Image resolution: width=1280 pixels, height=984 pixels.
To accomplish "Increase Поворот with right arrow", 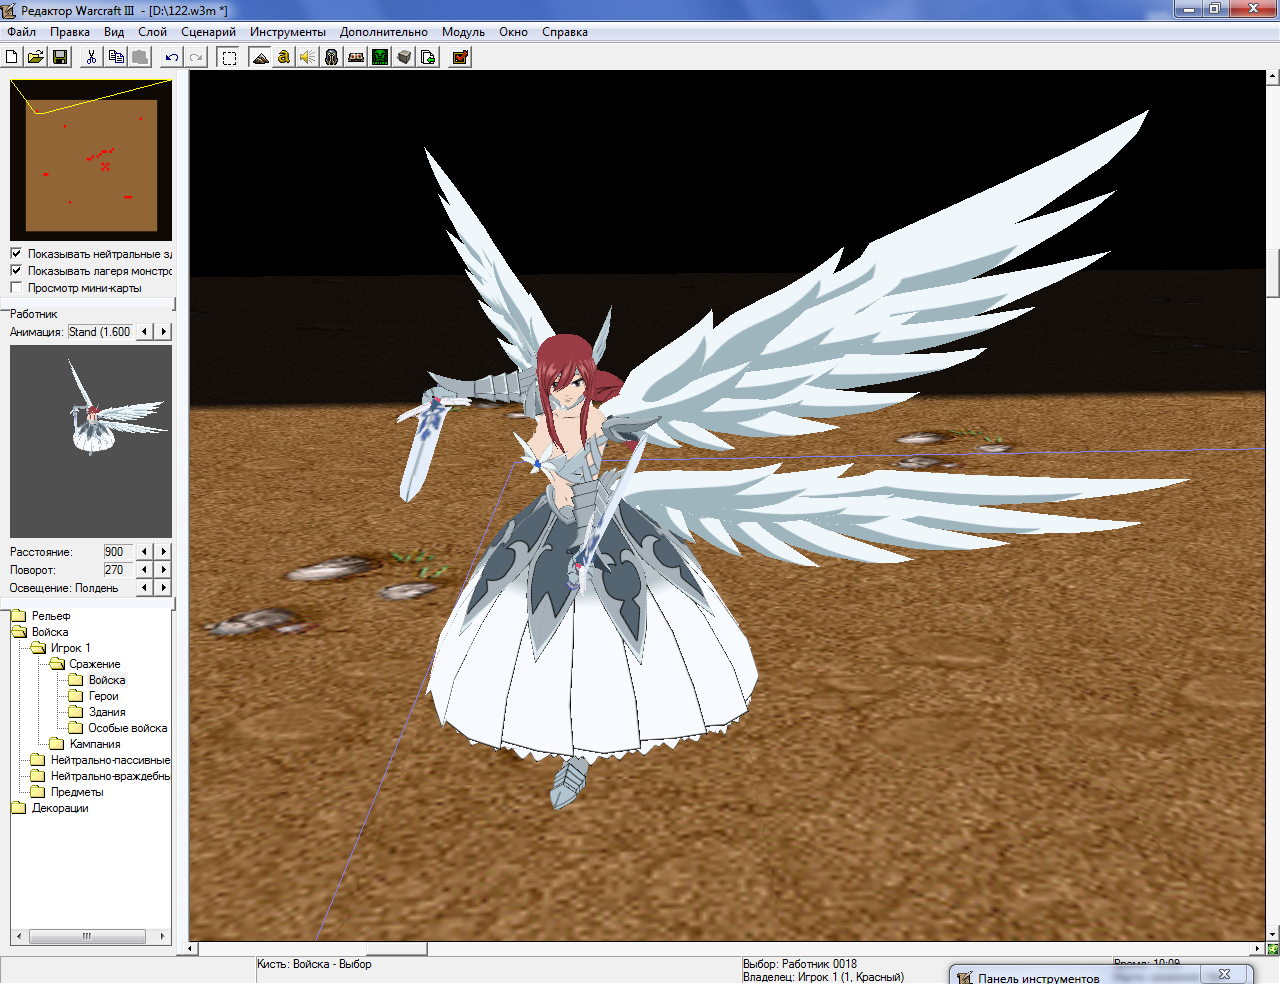I will point(164,569).
